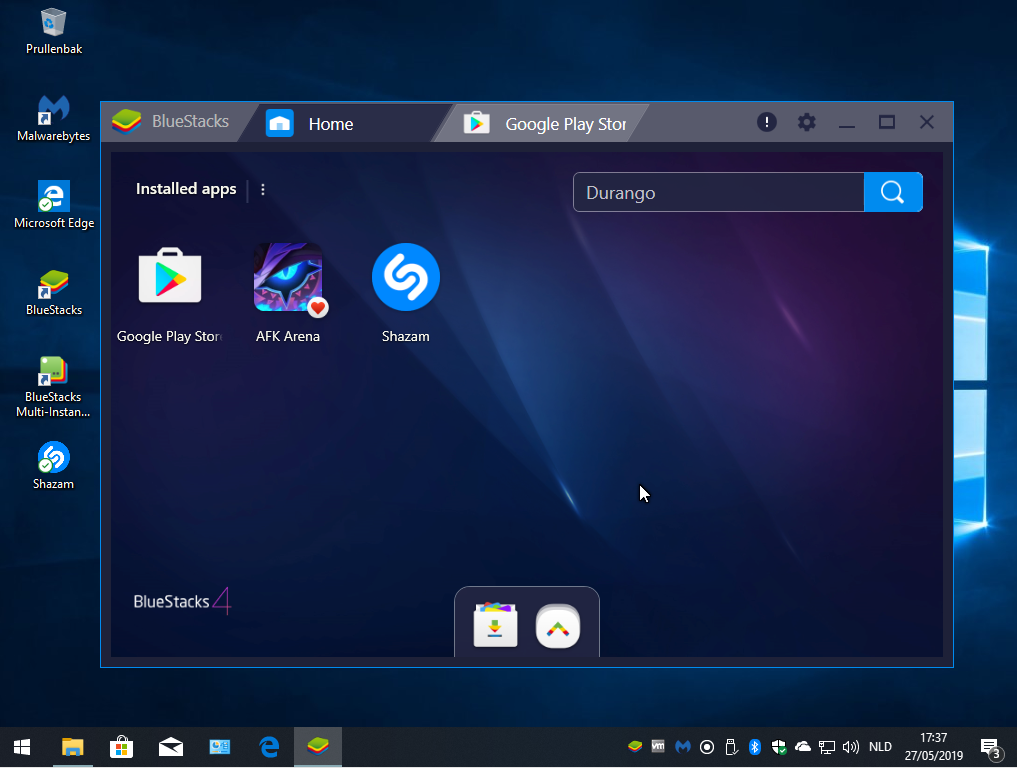Select the Malwarebytes desktop shortcut
Image resolution: width=1017 pixels, height=768 pixels.
click(54, 119)
